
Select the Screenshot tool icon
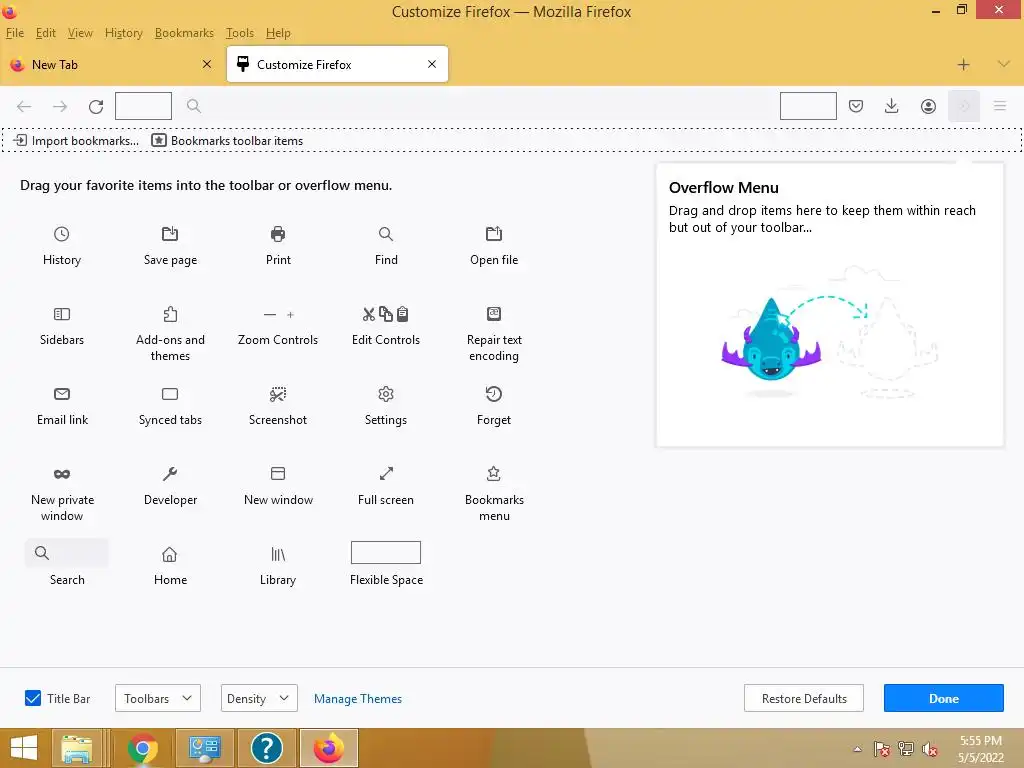[278, 394]
